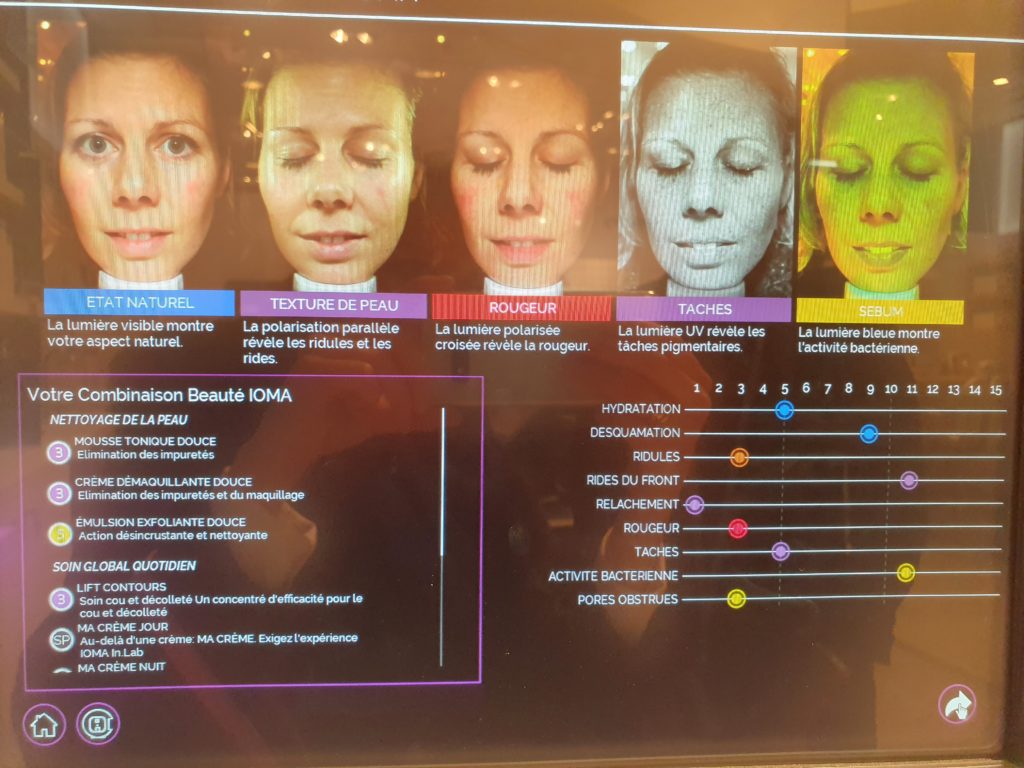Click the Activite Bacterienne slider marker
The width and height of the screenshot is (1024, 768).
tap(905, 573)
